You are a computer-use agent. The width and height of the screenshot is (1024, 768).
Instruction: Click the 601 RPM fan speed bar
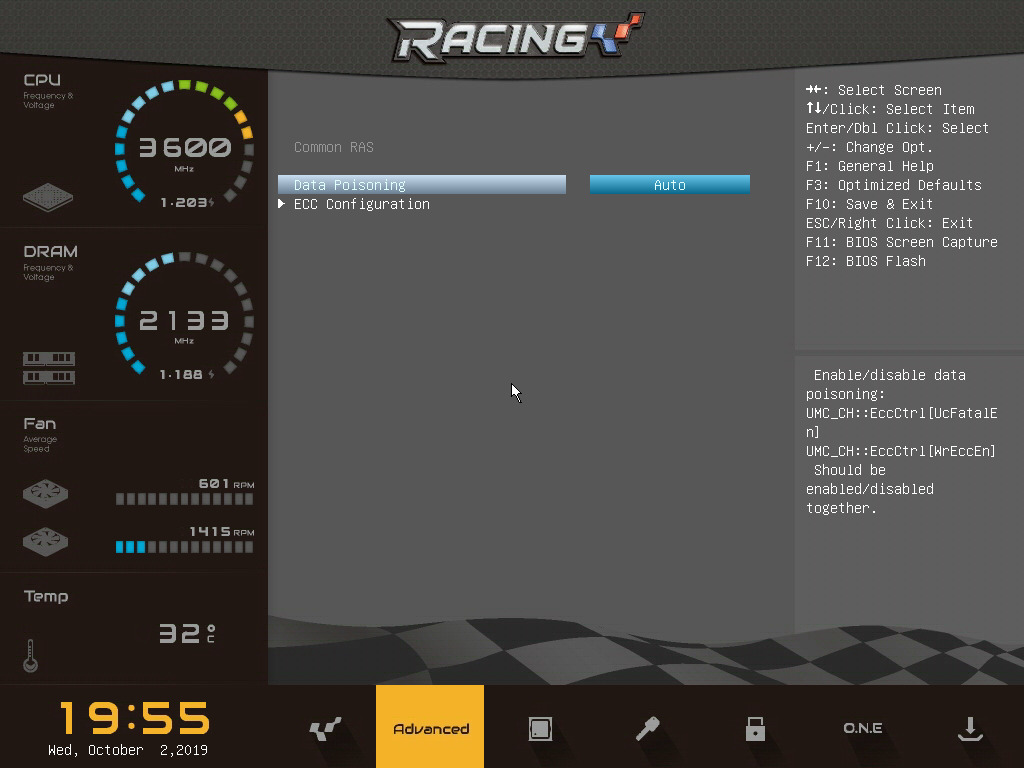184,500
